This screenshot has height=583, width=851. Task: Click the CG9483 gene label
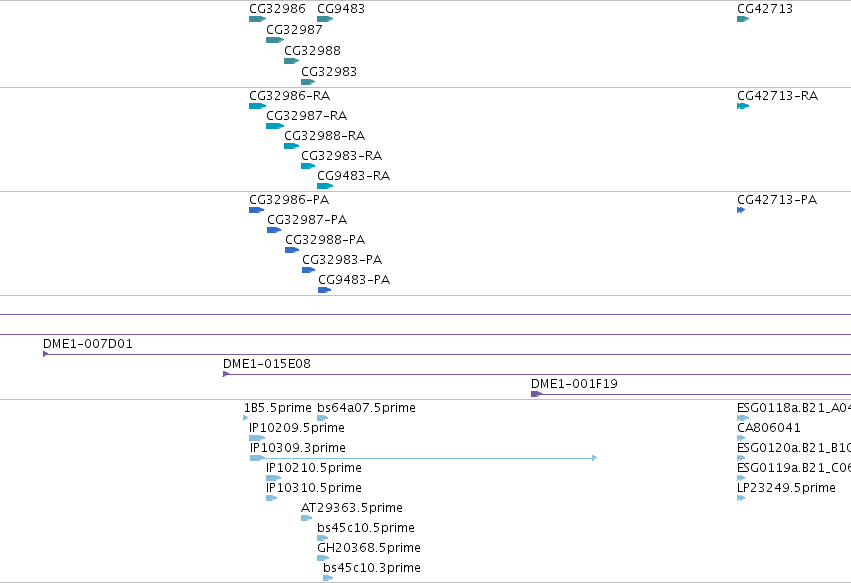click(x=341, y=9)
